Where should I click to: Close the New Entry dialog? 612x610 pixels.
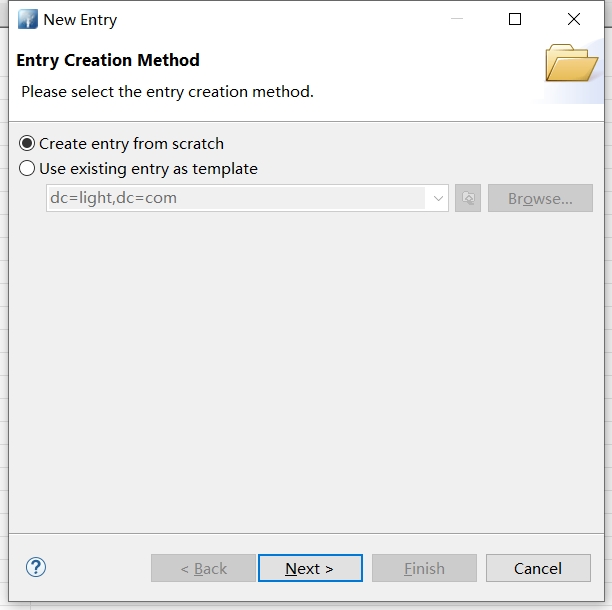(x=573, y=20)
